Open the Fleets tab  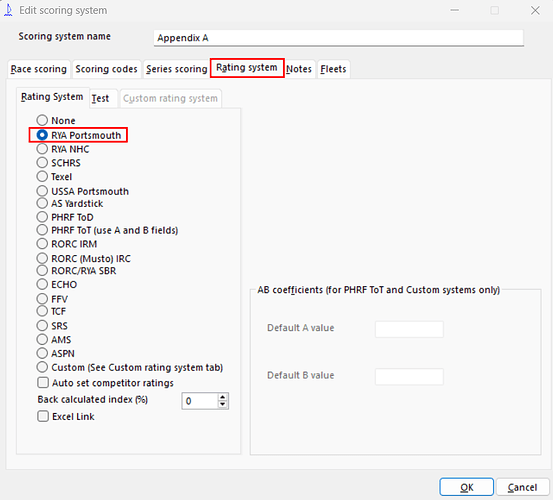[x=333, y=69]
